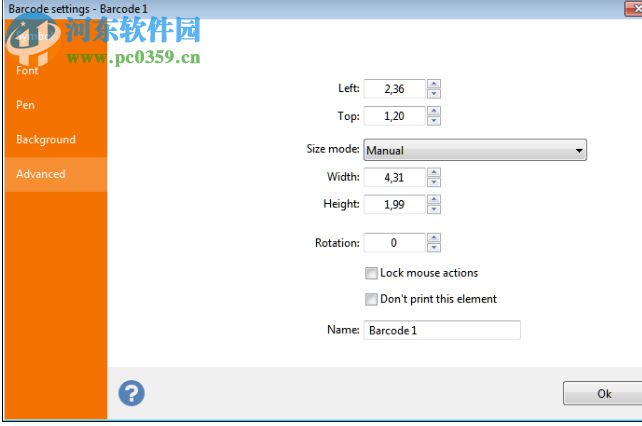642x426 pixels.
Task: Increase the Width value with up arrow
Action: pos(434,172)
